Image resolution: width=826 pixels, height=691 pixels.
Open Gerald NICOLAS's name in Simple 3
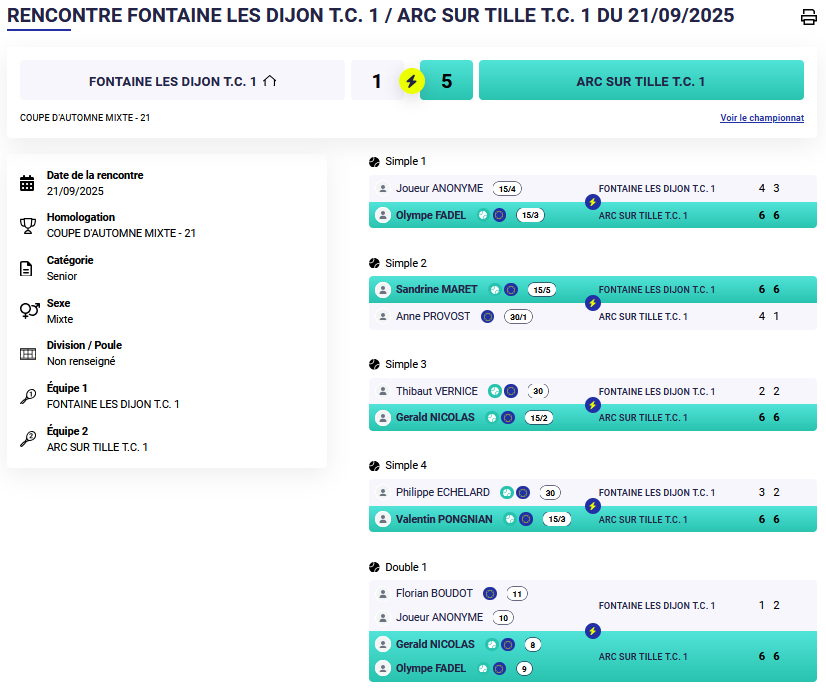(434, 417)
